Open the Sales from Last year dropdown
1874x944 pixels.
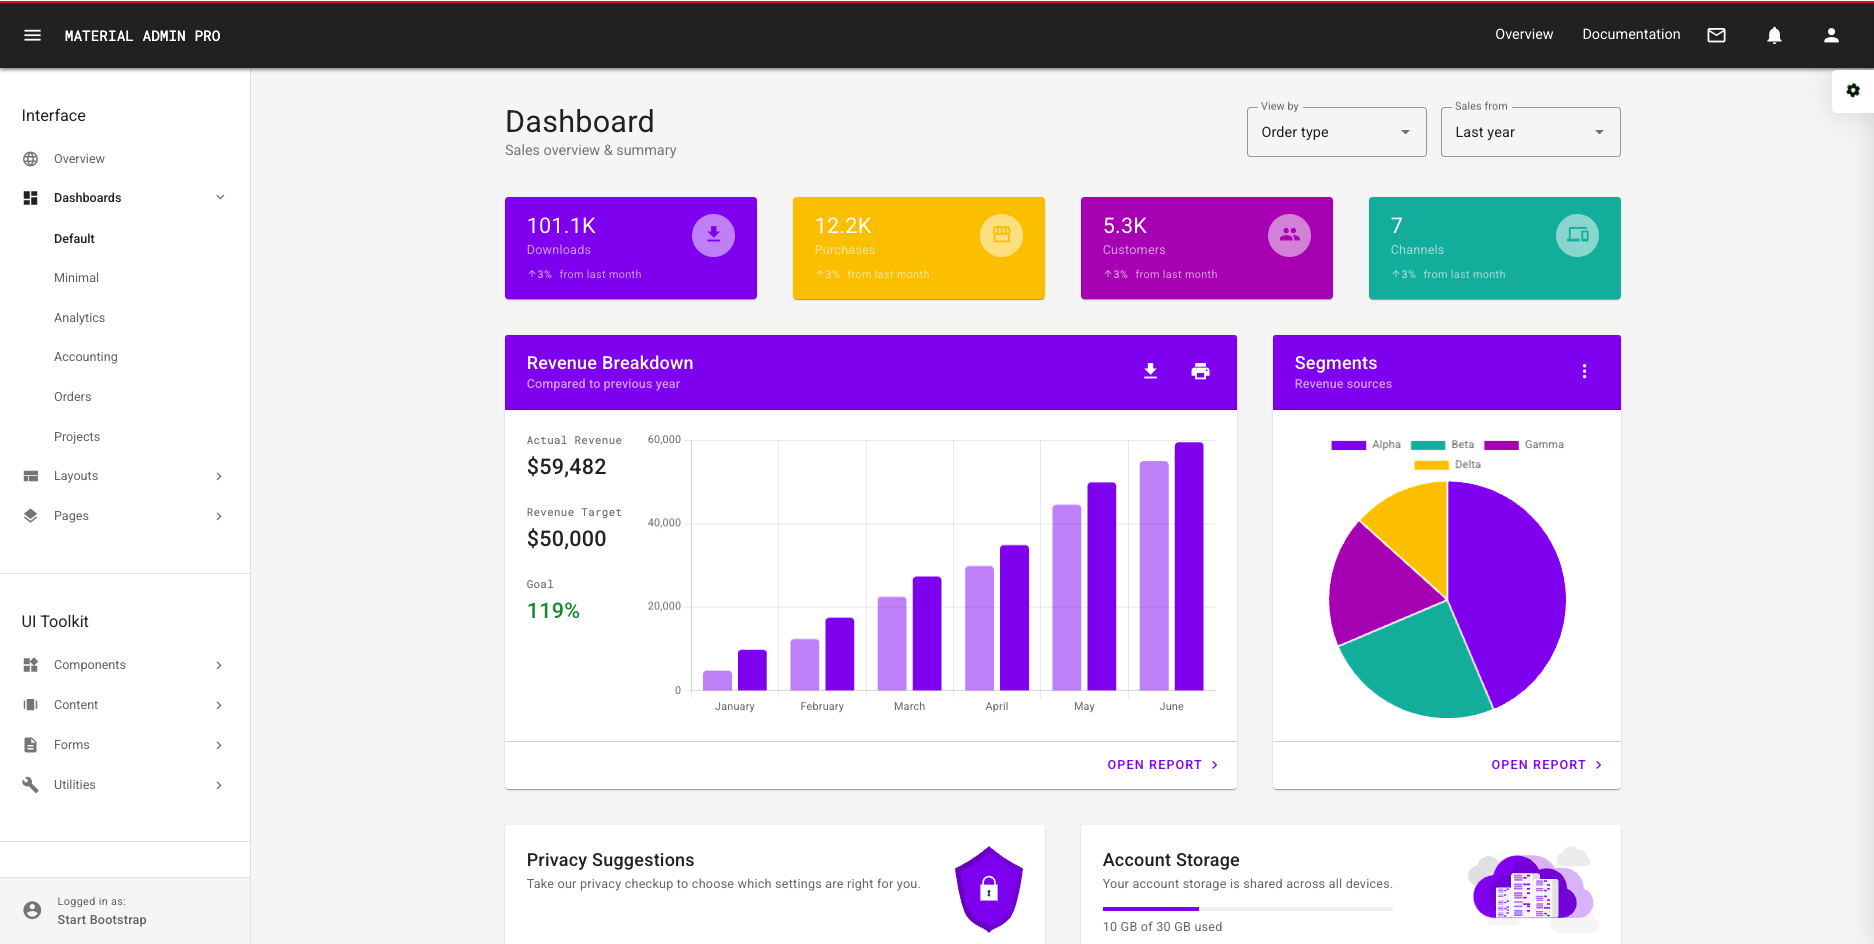click(x=1530, y=131)
